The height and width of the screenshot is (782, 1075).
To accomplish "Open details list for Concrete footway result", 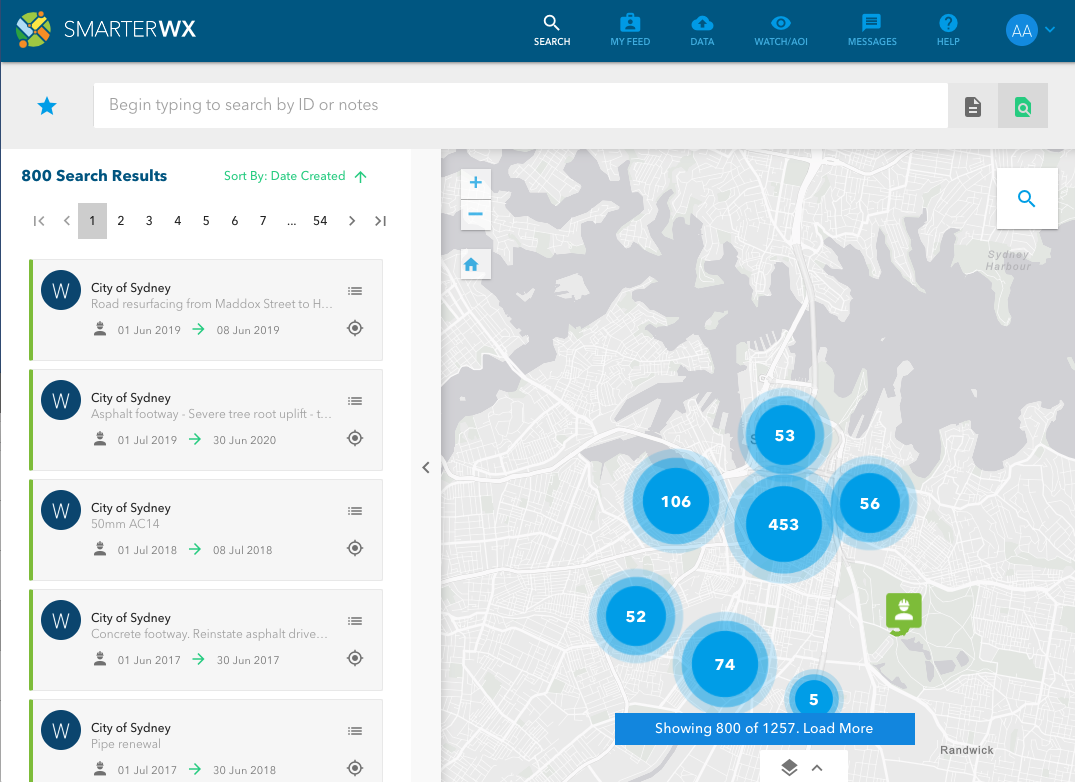I will pyautogui.click(x=354, y=621).
